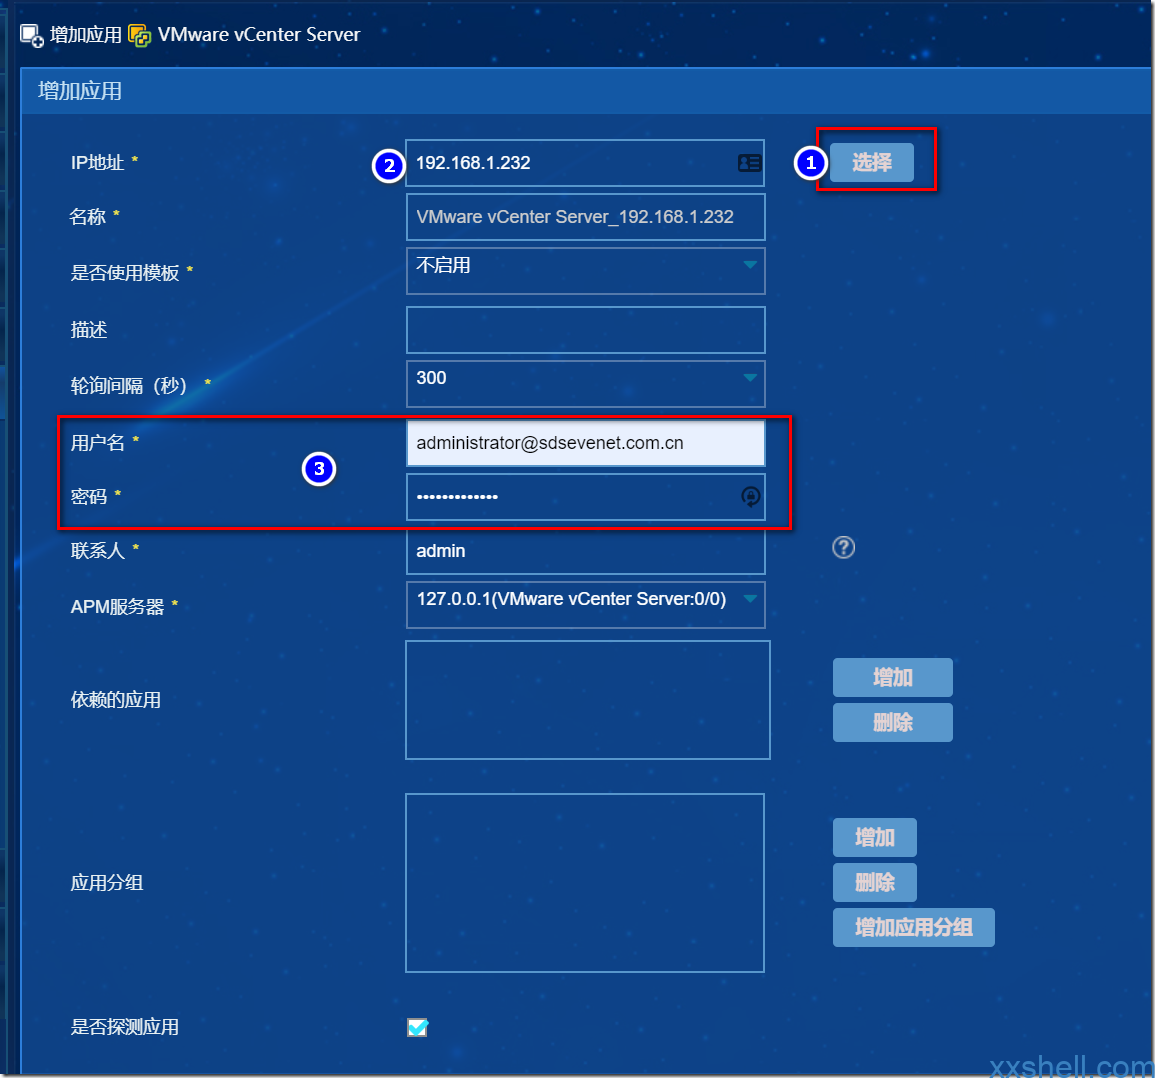This screenshot has width=1155, height=1078.
Task: Click 增加 button for 依赖的应用
Action: tap(893, 677)
